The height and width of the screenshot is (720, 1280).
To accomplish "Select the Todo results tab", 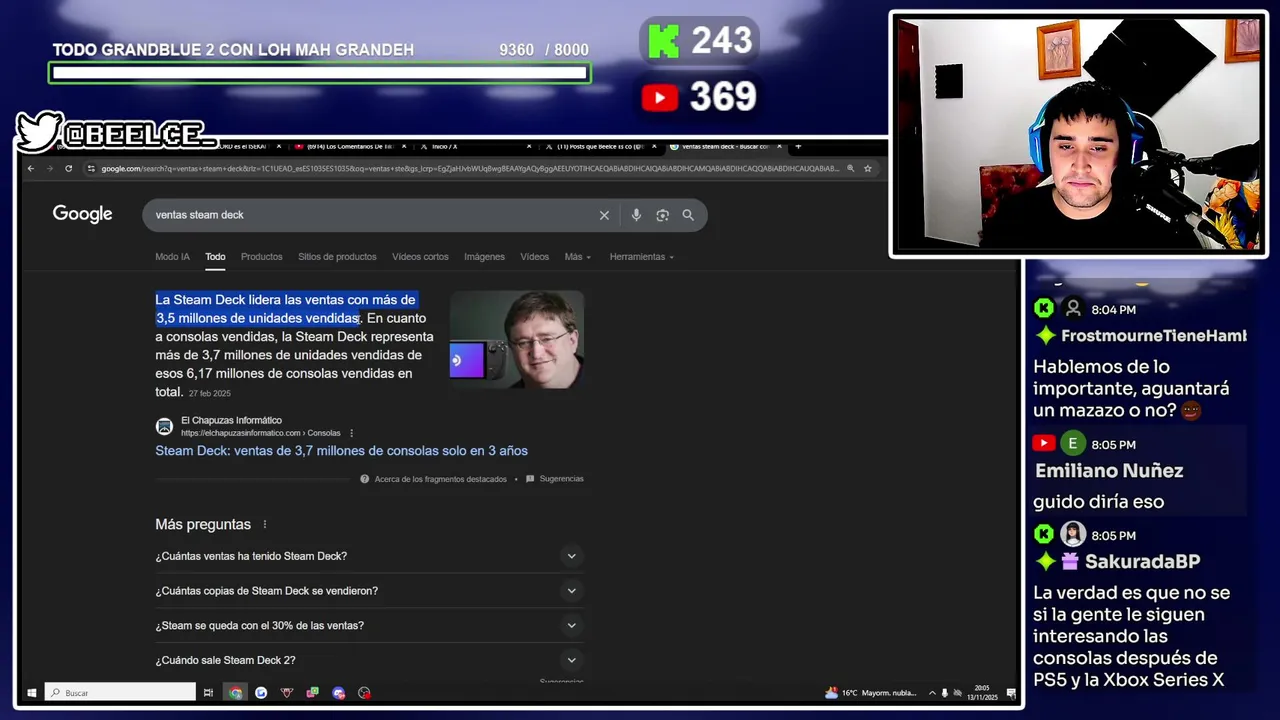I will [215, 257].
